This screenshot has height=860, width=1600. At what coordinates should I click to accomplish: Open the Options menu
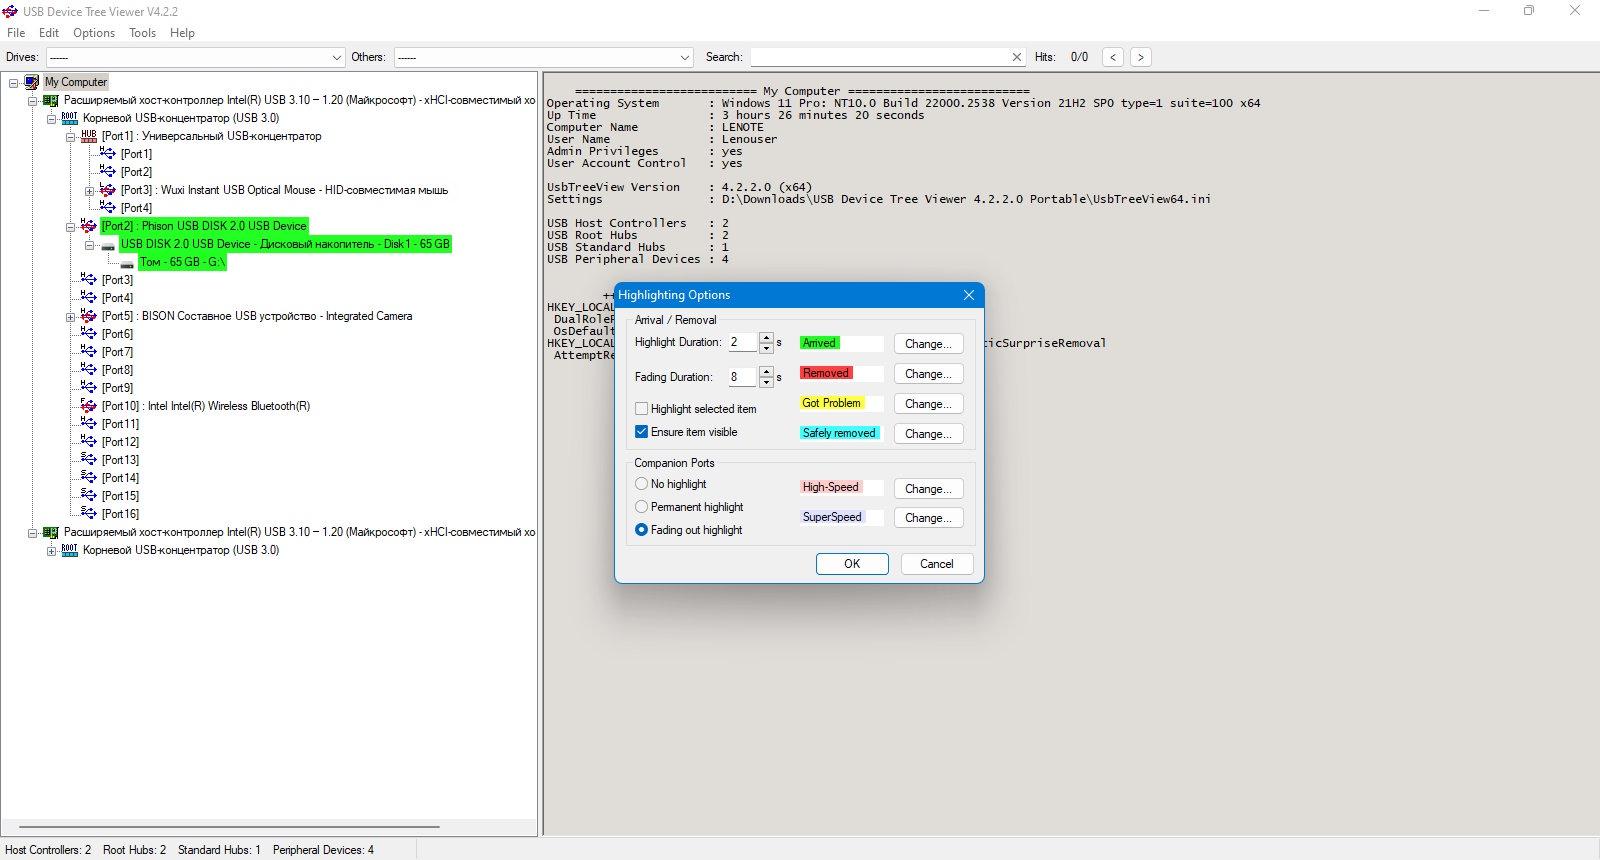point(94,33)
